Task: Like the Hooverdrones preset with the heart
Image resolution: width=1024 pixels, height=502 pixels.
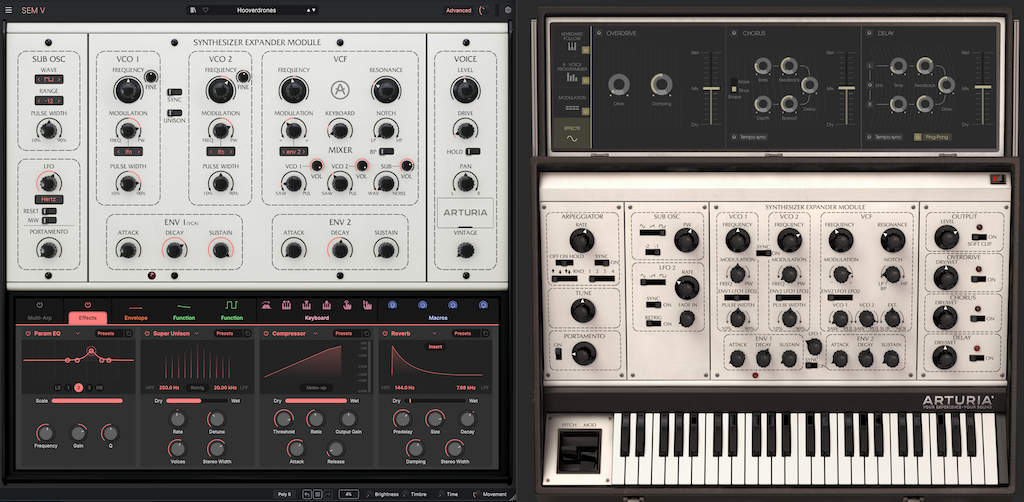Action: [x=205, y=10]
